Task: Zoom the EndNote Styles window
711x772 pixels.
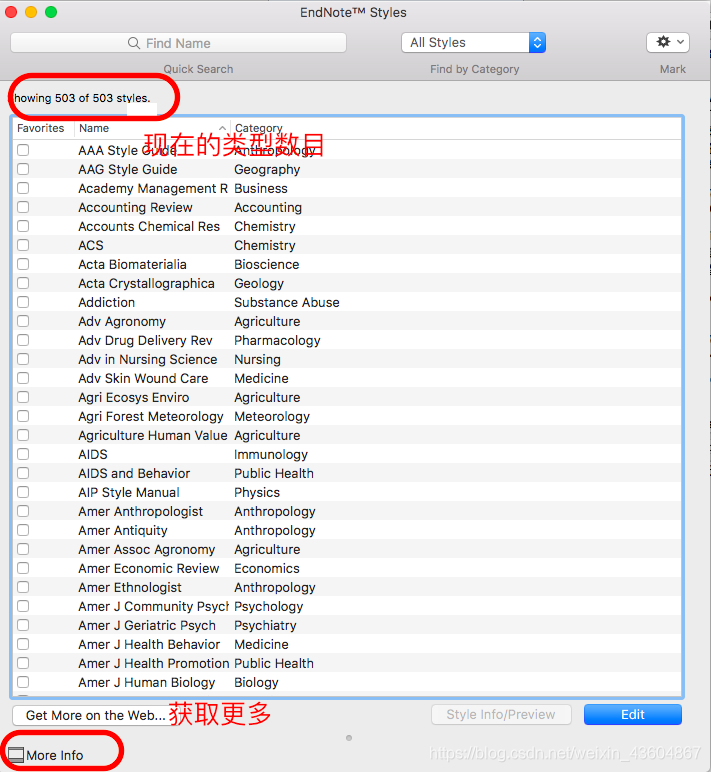Action: [x=51, y=12]
